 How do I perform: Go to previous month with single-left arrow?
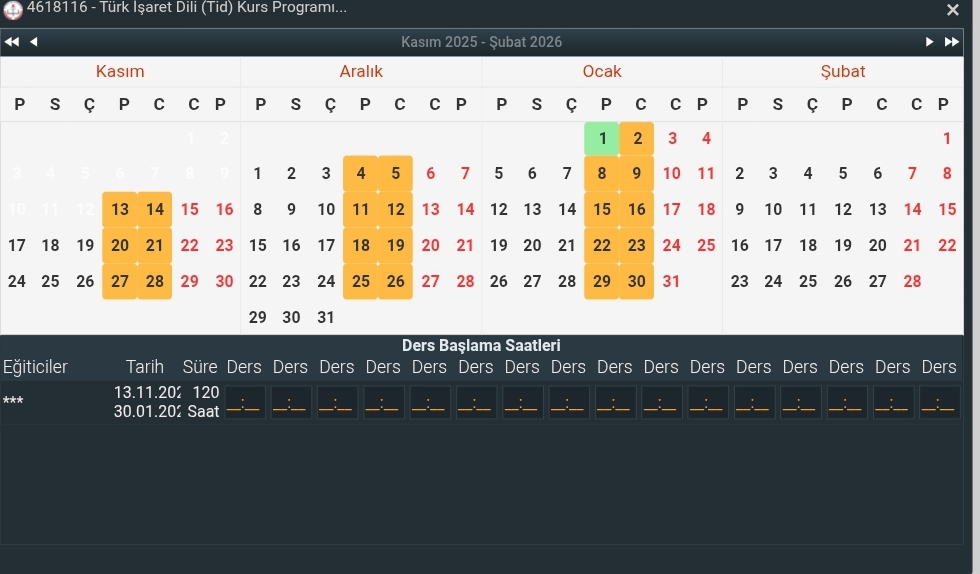tap(34, 42)
